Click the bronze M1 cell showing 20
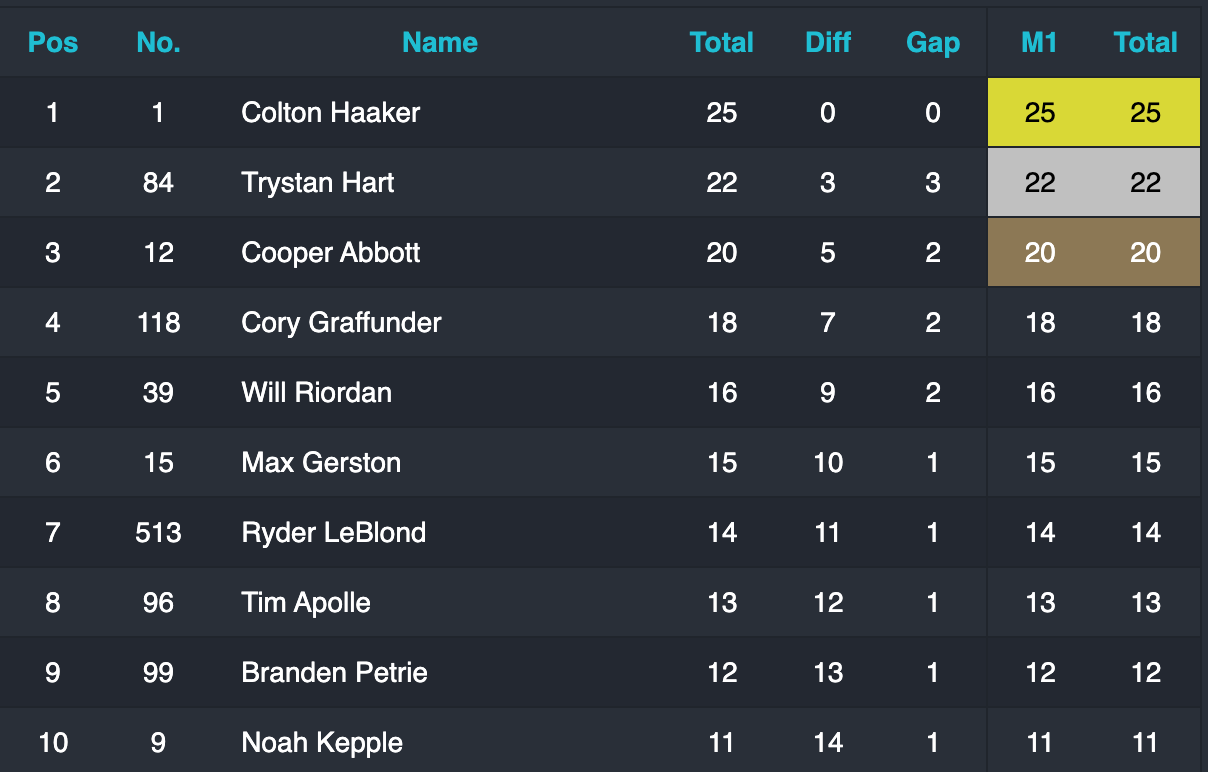This screenshot has height=772, width=1208. (1040, 252)
